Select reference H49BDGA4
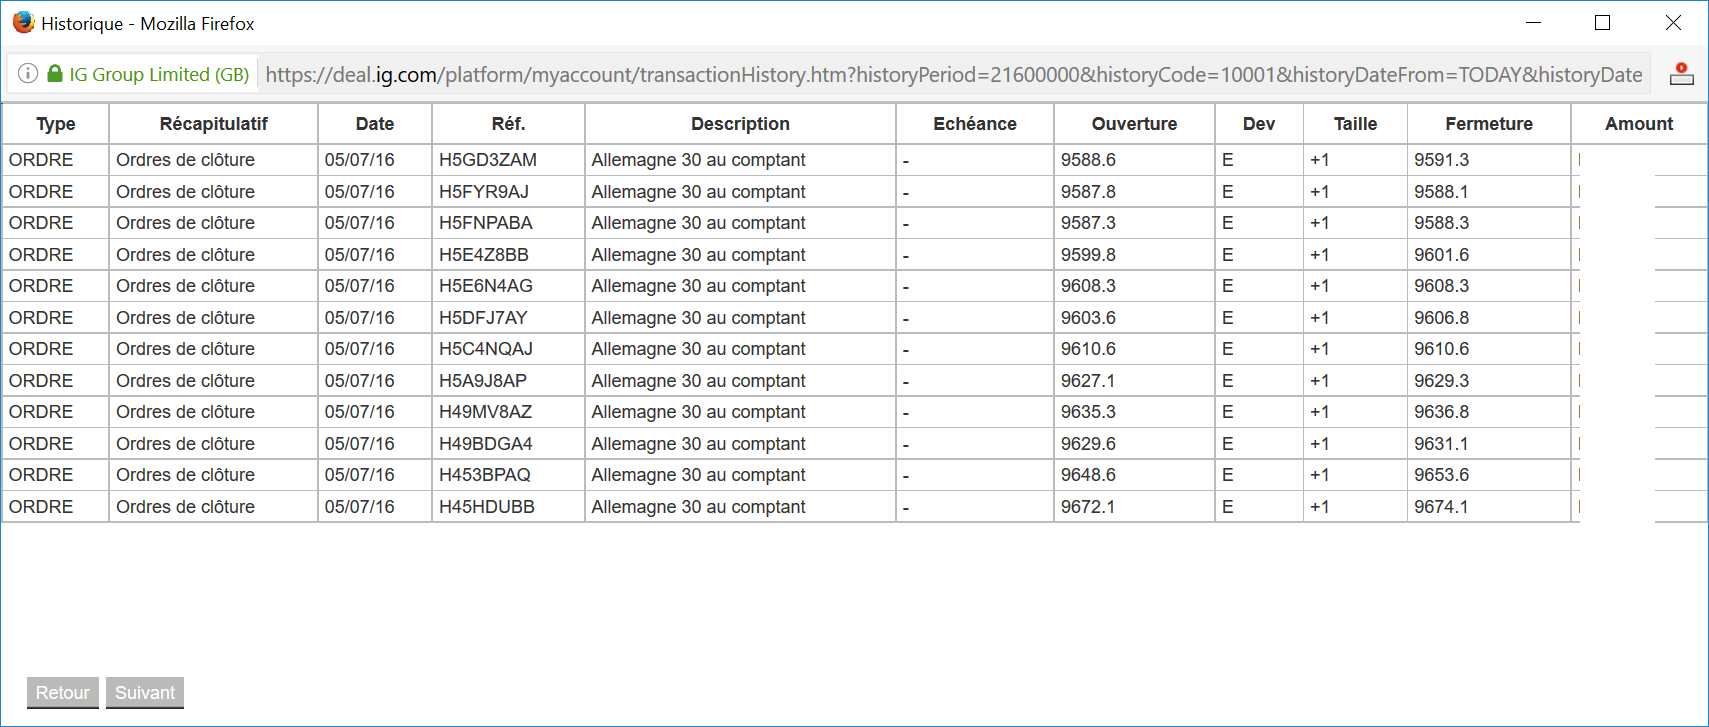The width and height of the screenshot is (1709, 727). 486,444
